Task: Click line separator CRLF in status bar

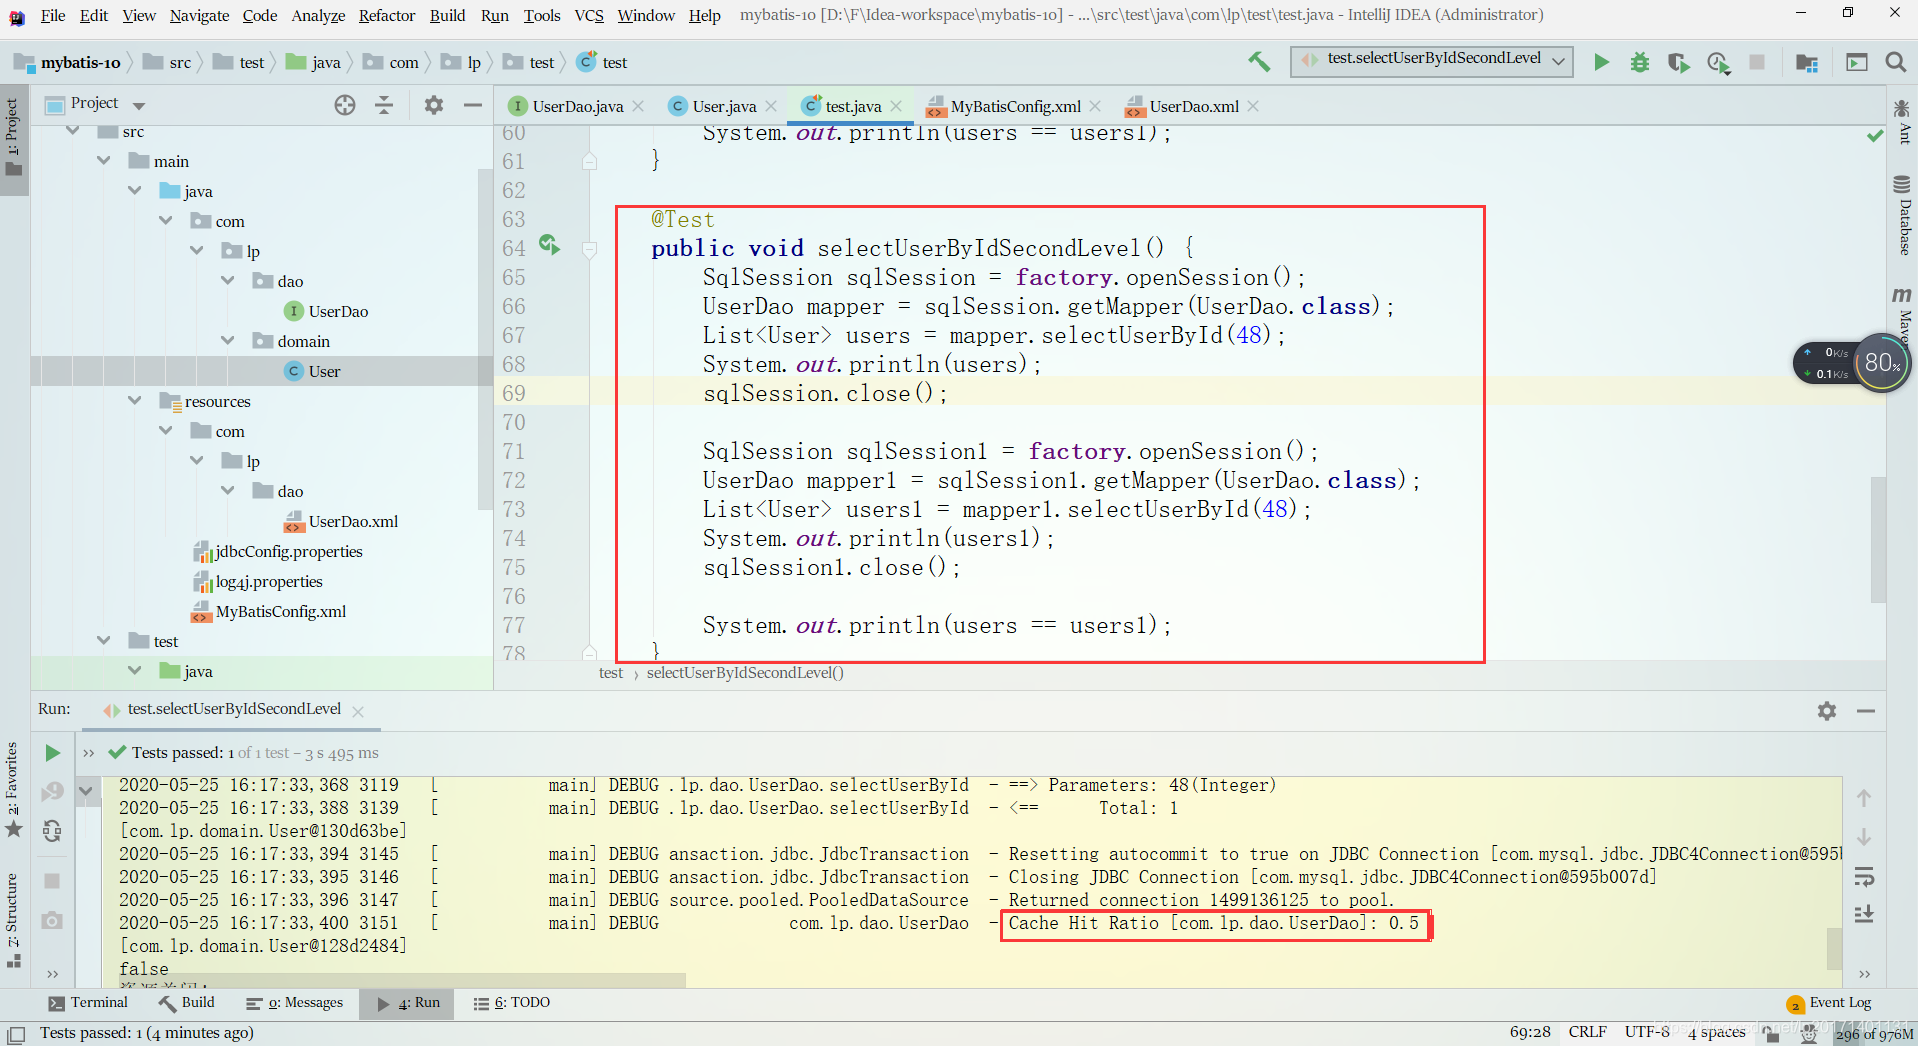Action: click(x=1587, y=1032)
